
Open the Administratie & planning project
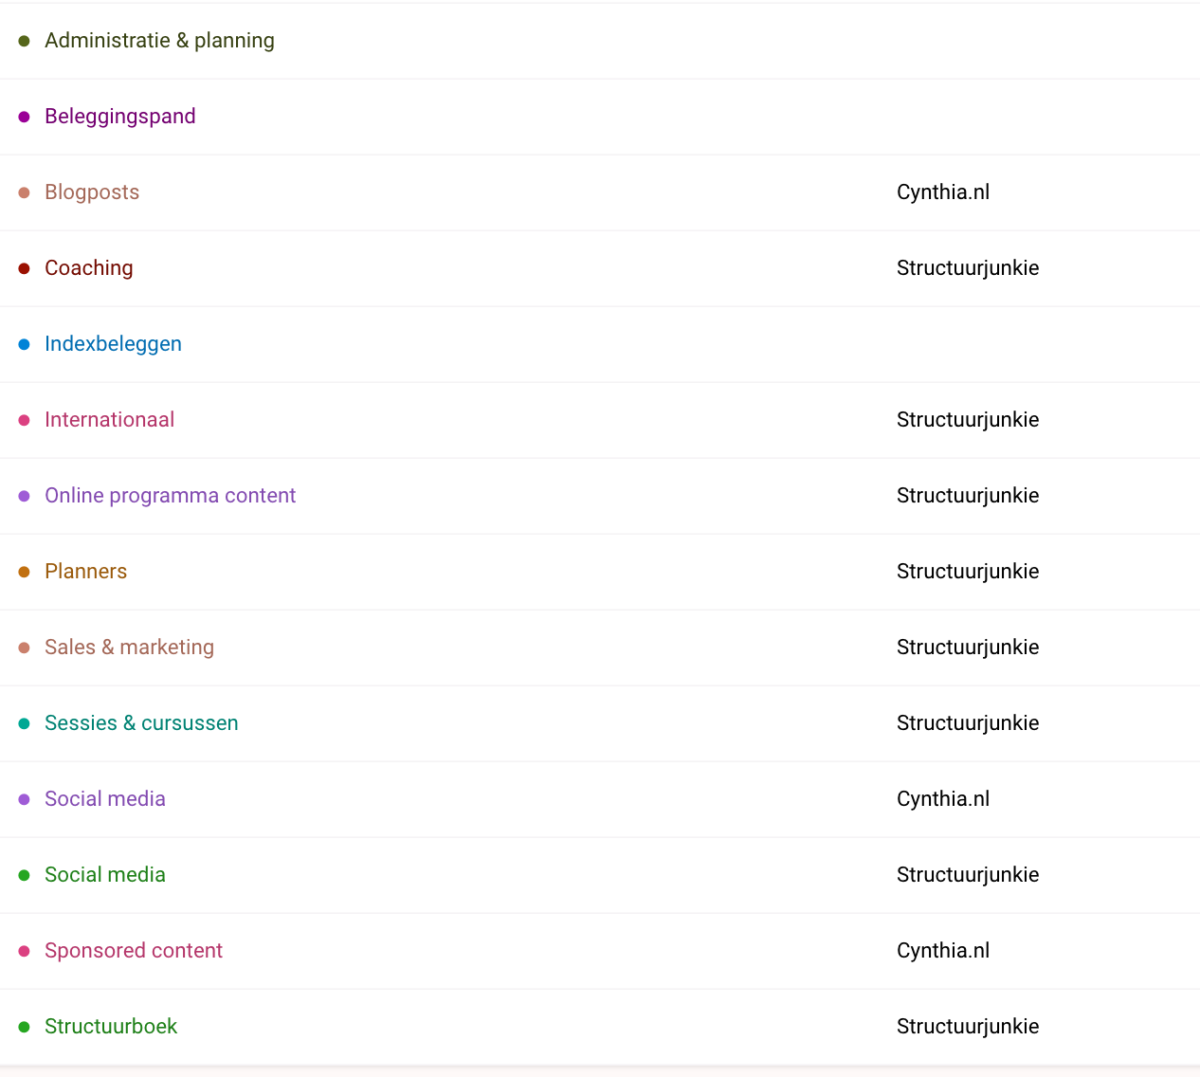(159, 41)
